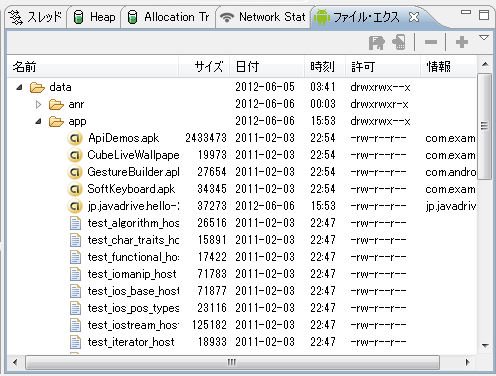Sort by the 日付 column header
This screenshot has height=376, width=496.
(x=267, y=67)
